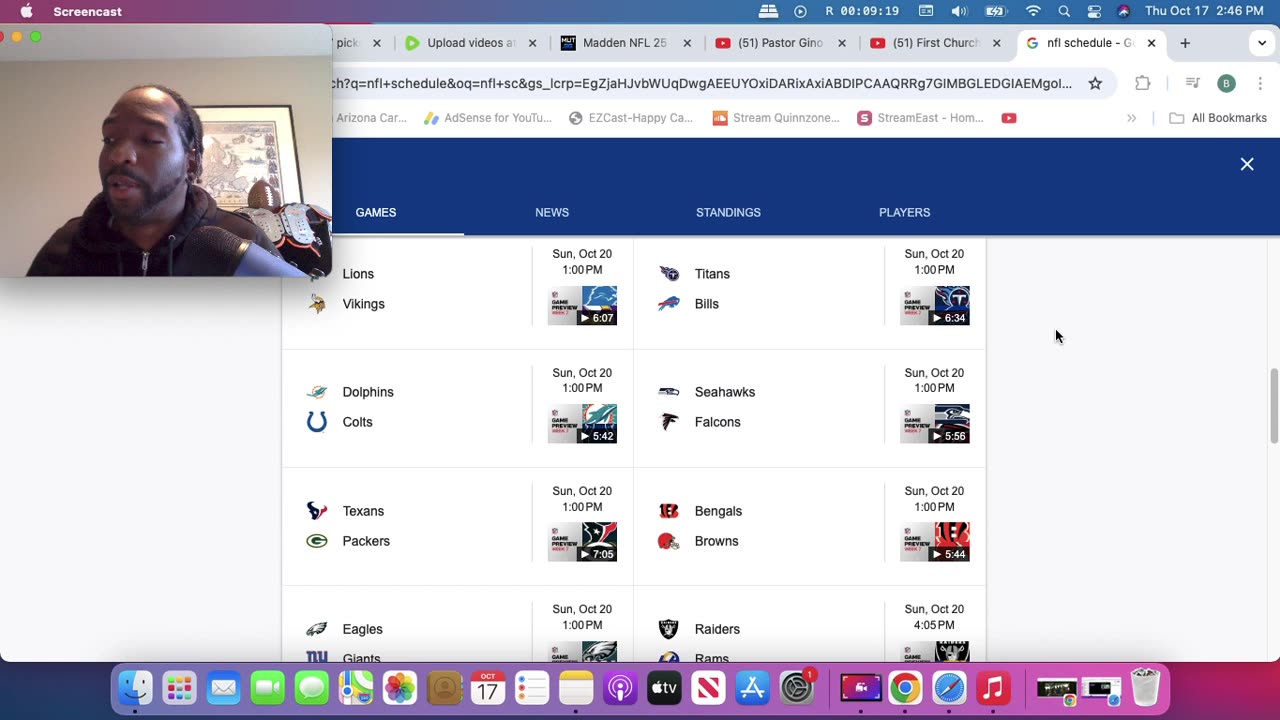Screen dimensions: 1280x720
Task: Open Launchpad from the Dock
Action: tap(180, 688)
